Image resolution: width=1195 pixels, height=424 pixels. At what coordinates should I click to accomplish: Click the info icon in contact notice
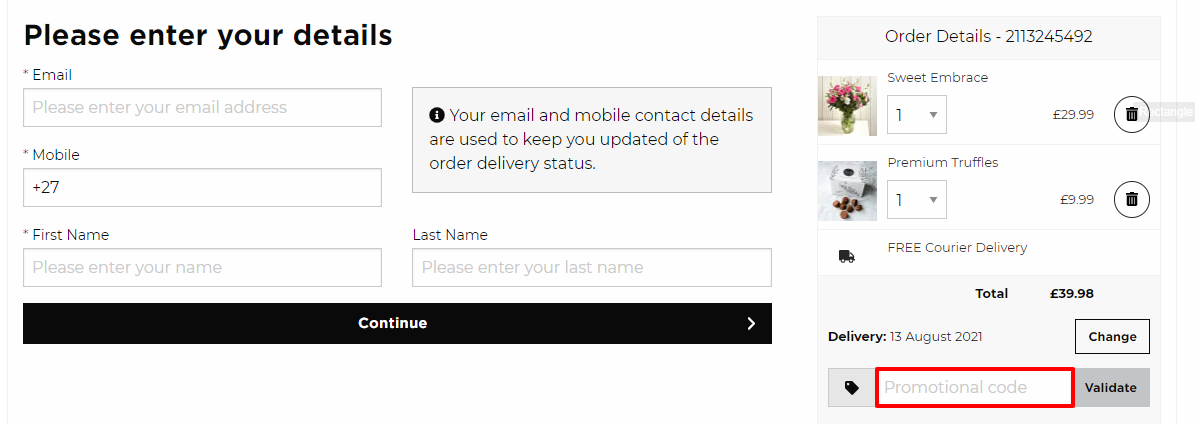(x=437, y=115)
